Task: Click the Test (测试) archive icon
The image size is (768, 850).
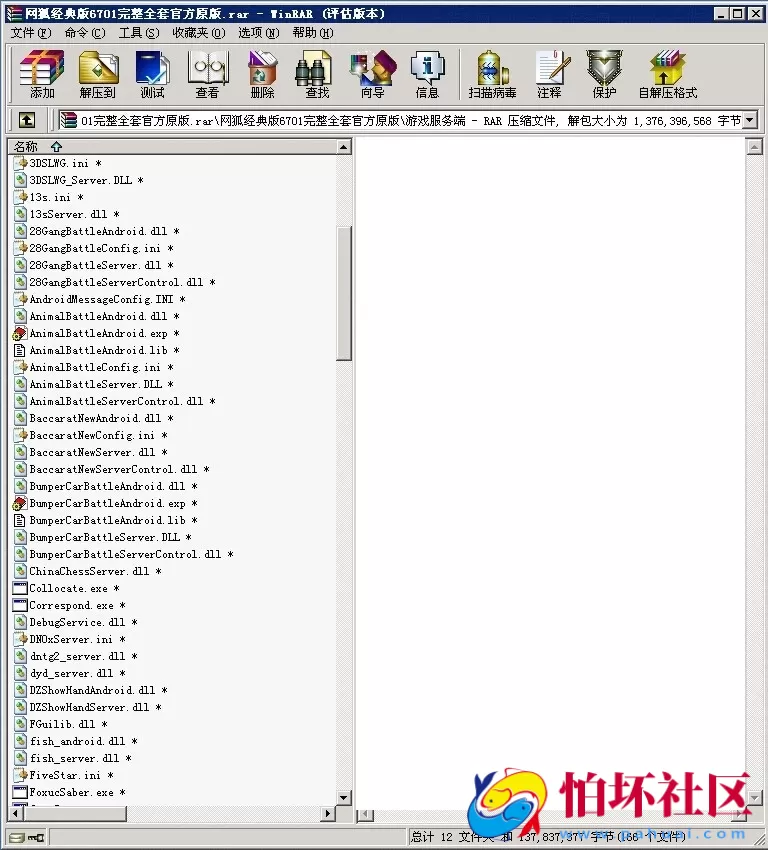Action: (153, 74)
